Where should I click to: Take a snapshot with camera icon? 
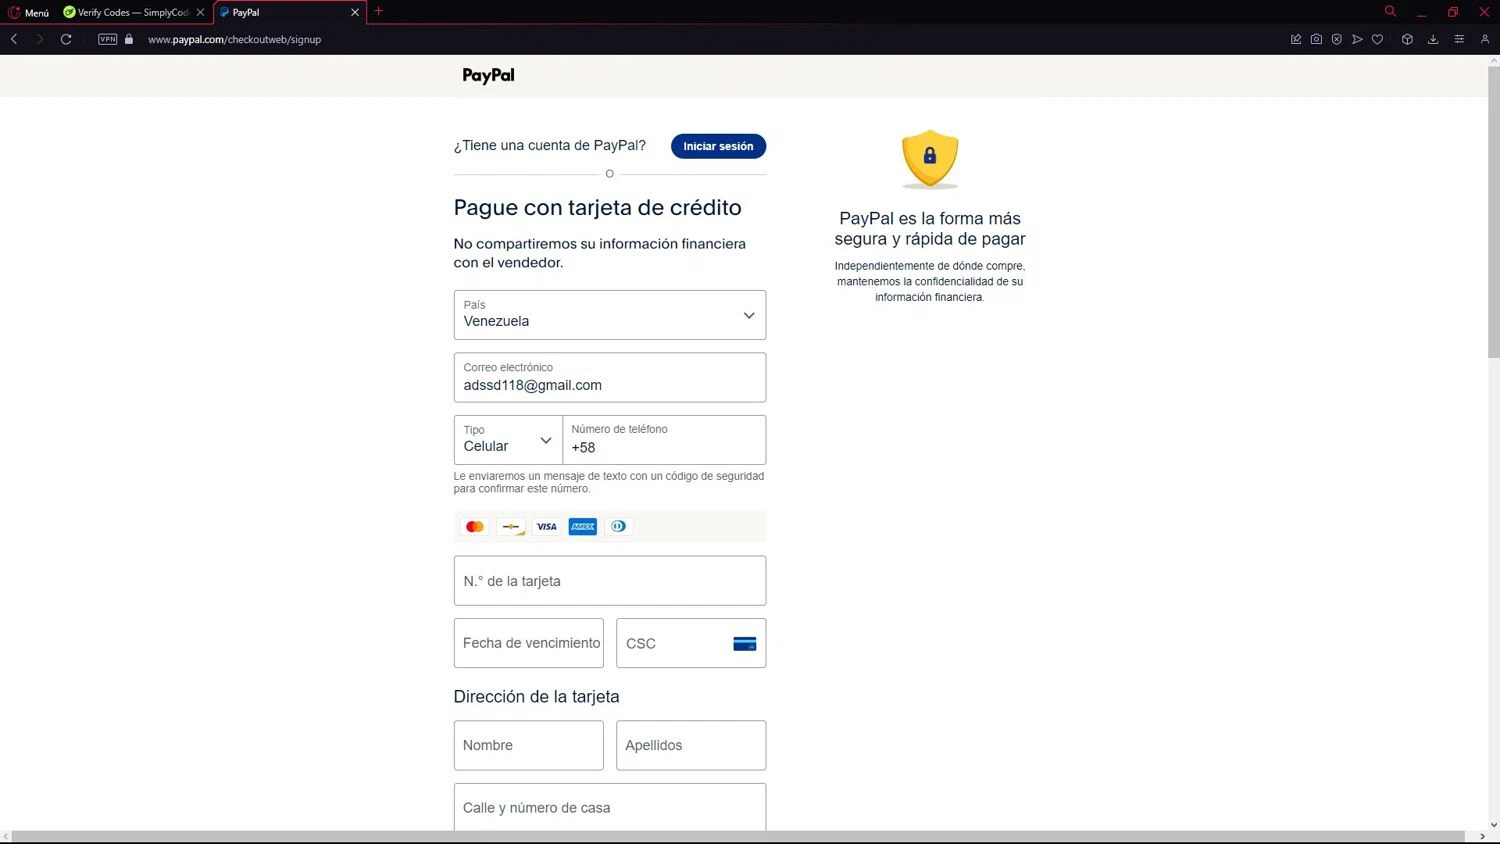[x=1316, y=39]
